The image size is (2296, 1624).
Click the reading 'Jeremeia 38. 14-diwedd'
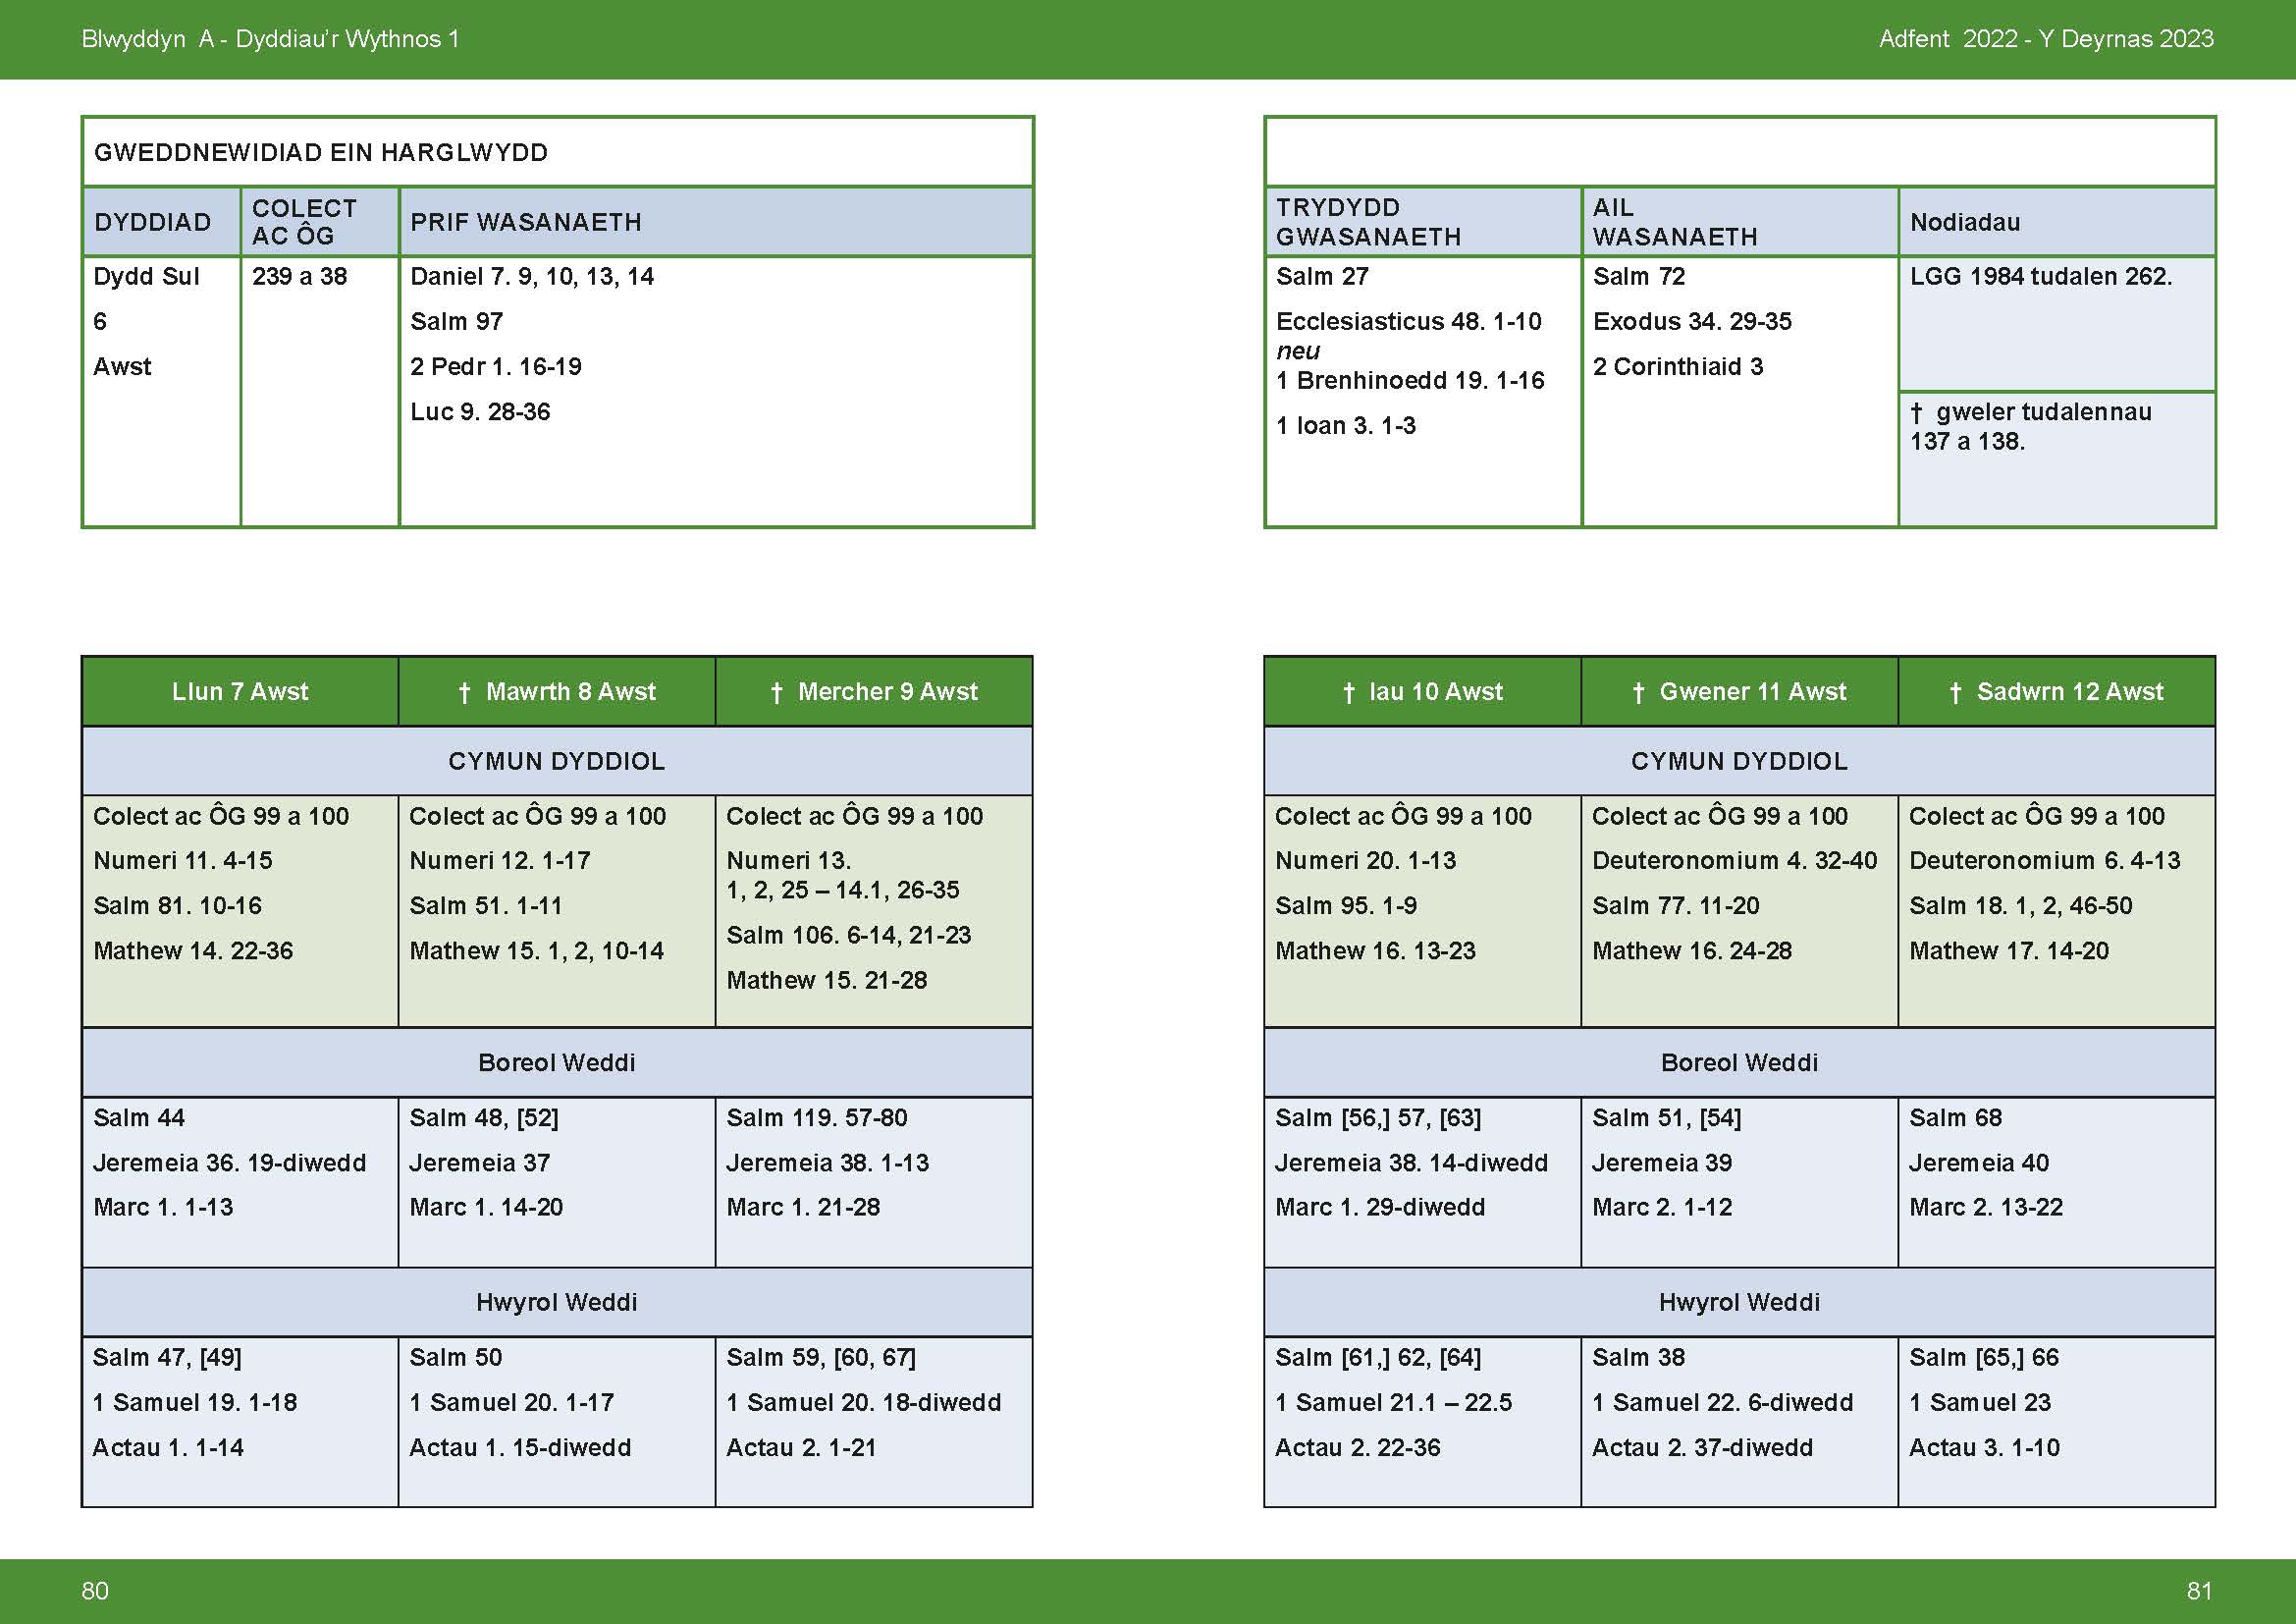pos(1412,1162)
